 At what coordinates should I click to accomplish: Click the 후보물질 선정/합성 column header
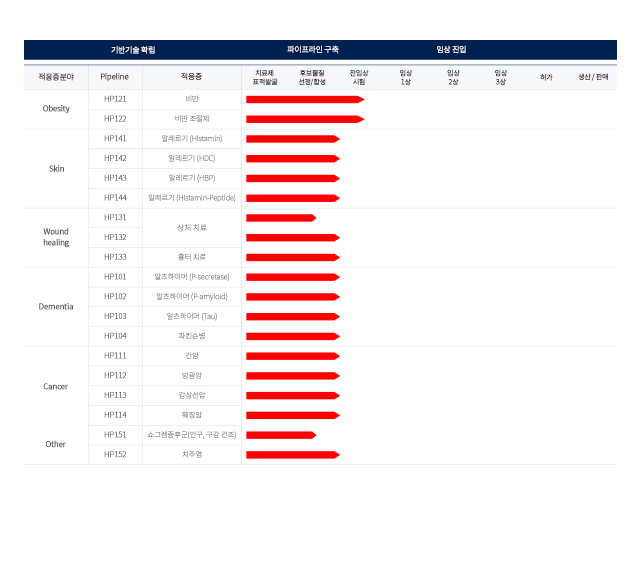tap(312, 77)
